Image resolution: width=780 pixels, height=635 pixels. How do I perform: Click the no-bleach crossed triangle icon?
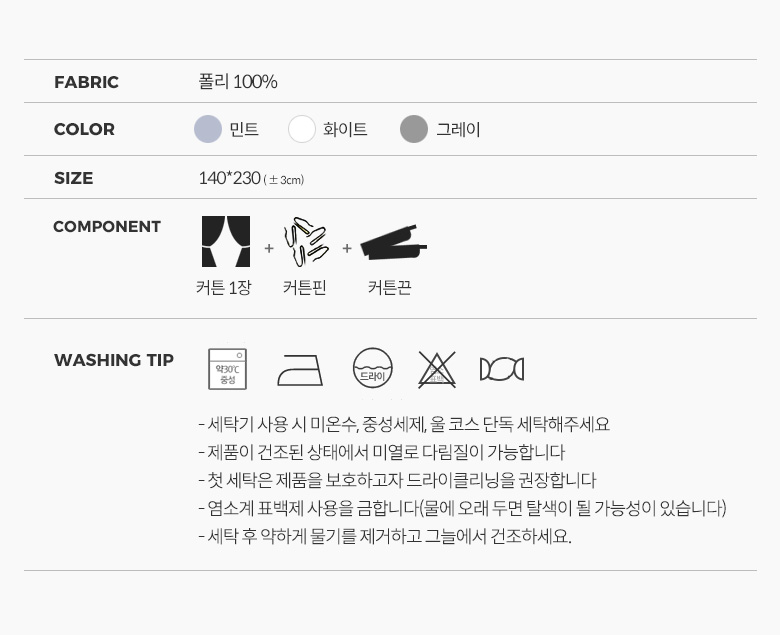tap(437, 369)
